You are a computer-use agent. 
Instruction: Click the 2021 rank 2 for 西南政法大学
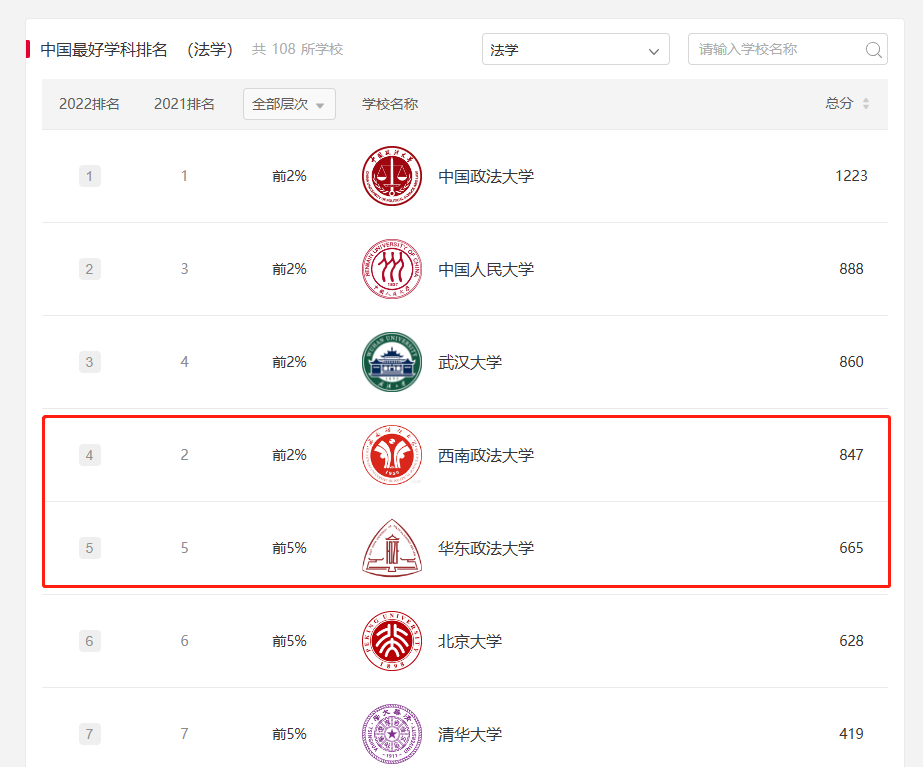click(184, 455)
